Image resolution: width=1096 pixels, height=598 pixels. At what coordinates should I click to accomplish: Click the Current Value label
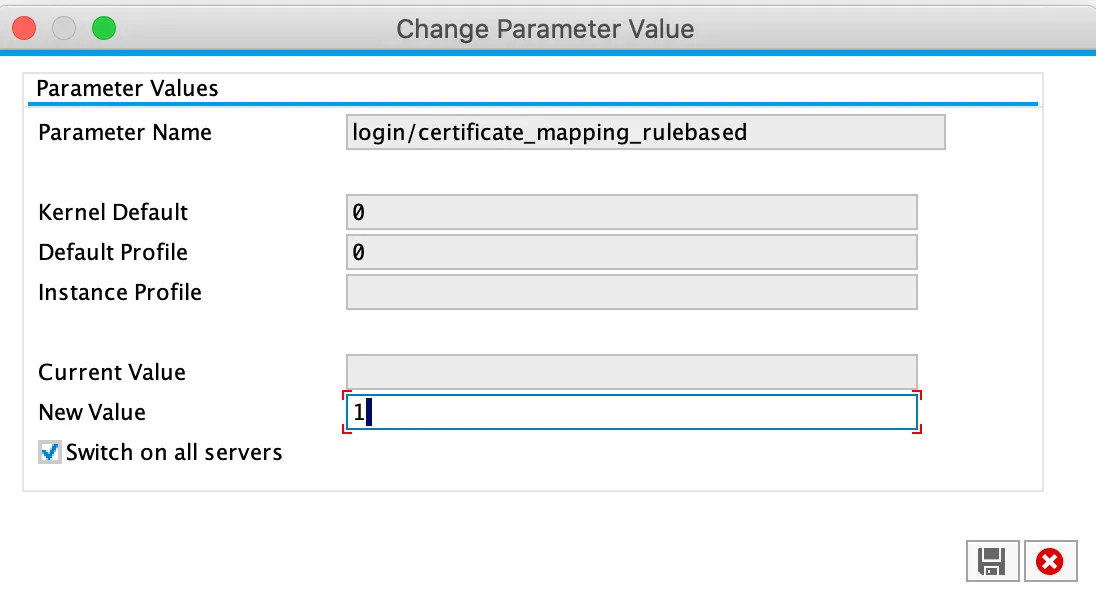[x=112, y=373]
